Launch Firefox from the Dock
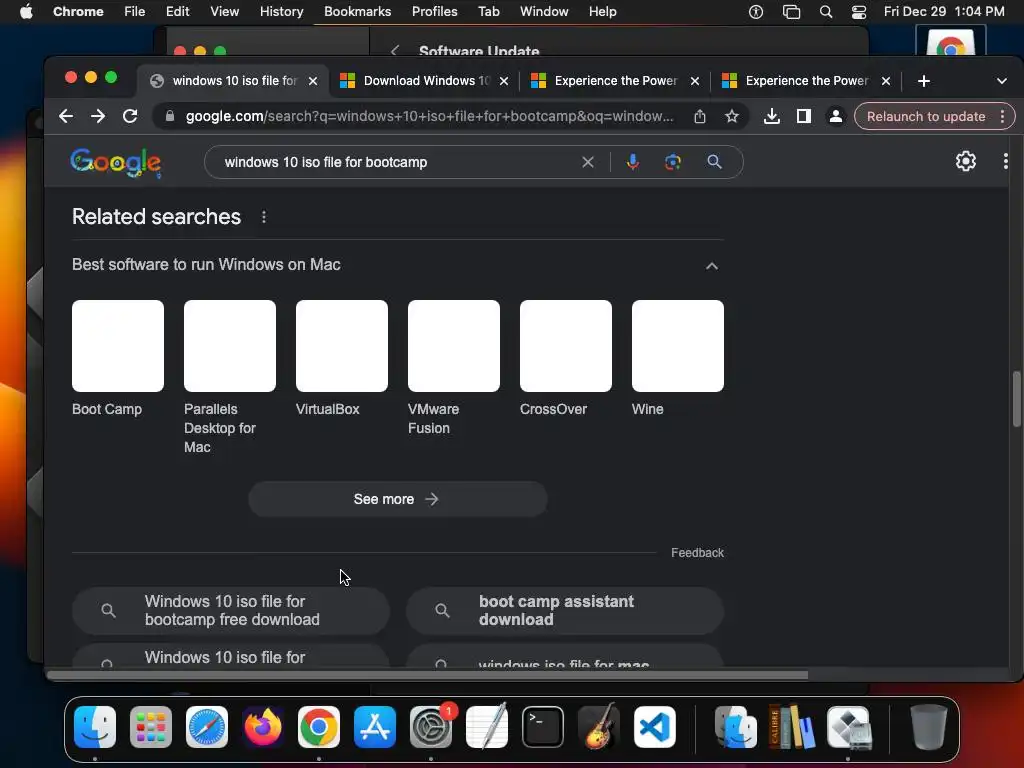The image size is (1024, 768). point(263,727)
